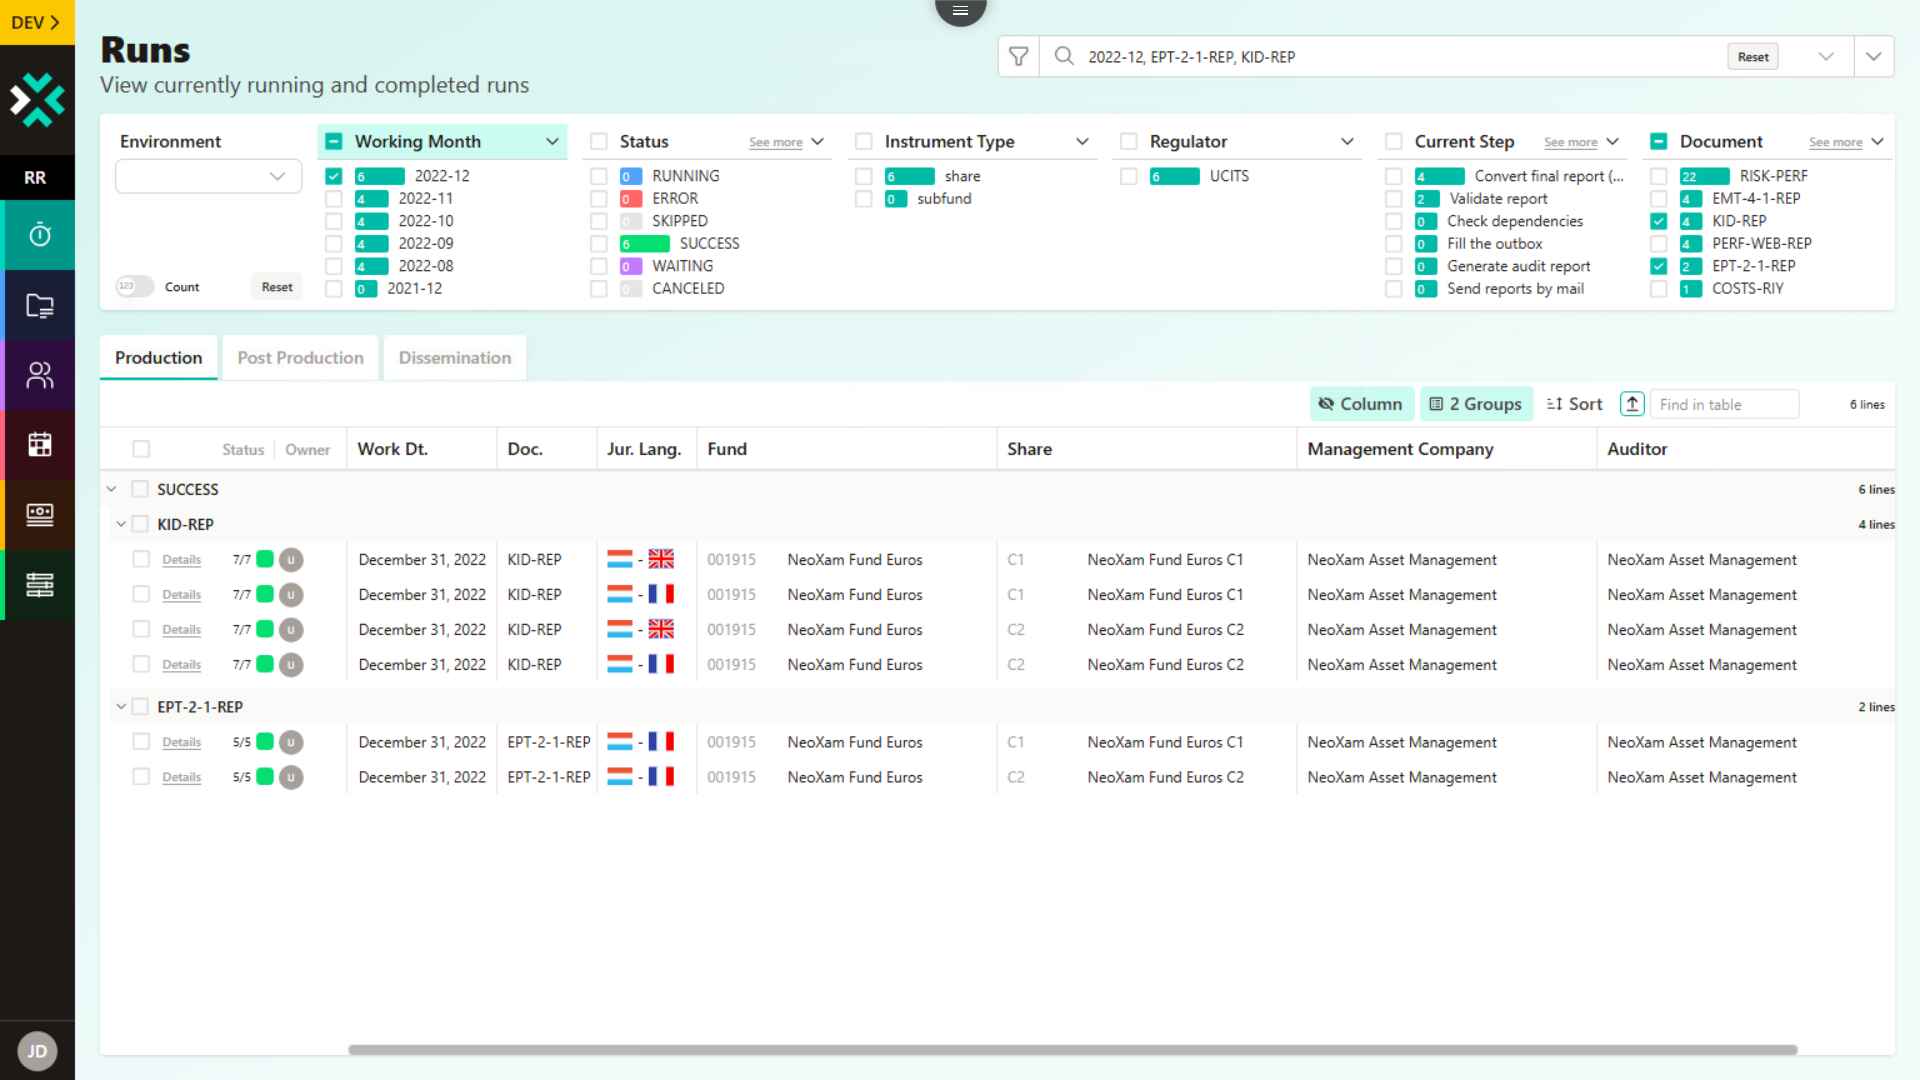This screenshot has height=1080, width=1920.
Task: Enable the RUNNING status filter
Action: click(598, 175)
